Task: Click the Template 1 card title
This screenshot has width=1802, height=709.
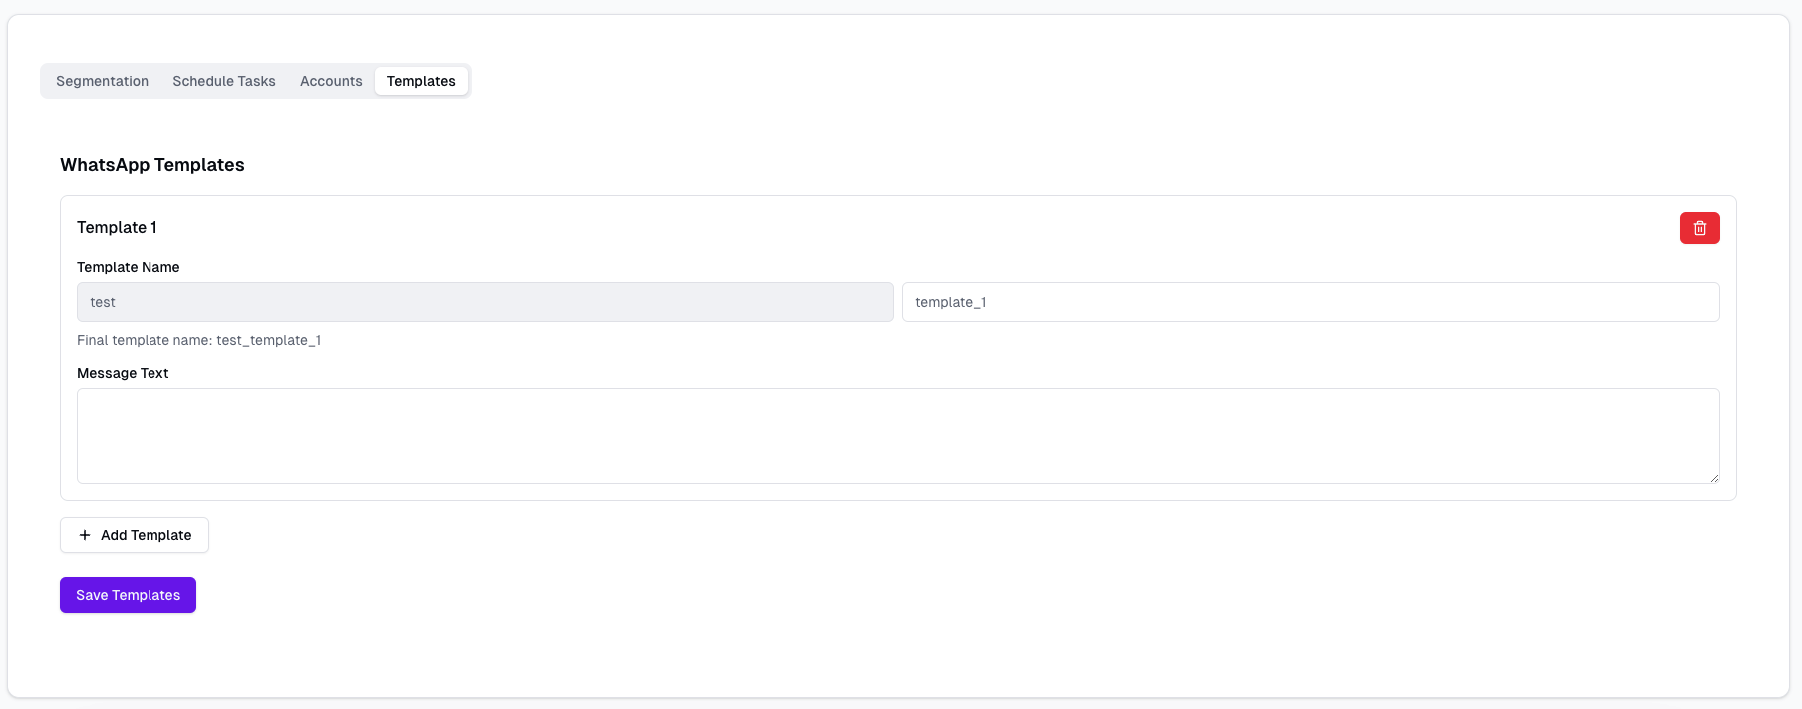Action: point(117,227)
